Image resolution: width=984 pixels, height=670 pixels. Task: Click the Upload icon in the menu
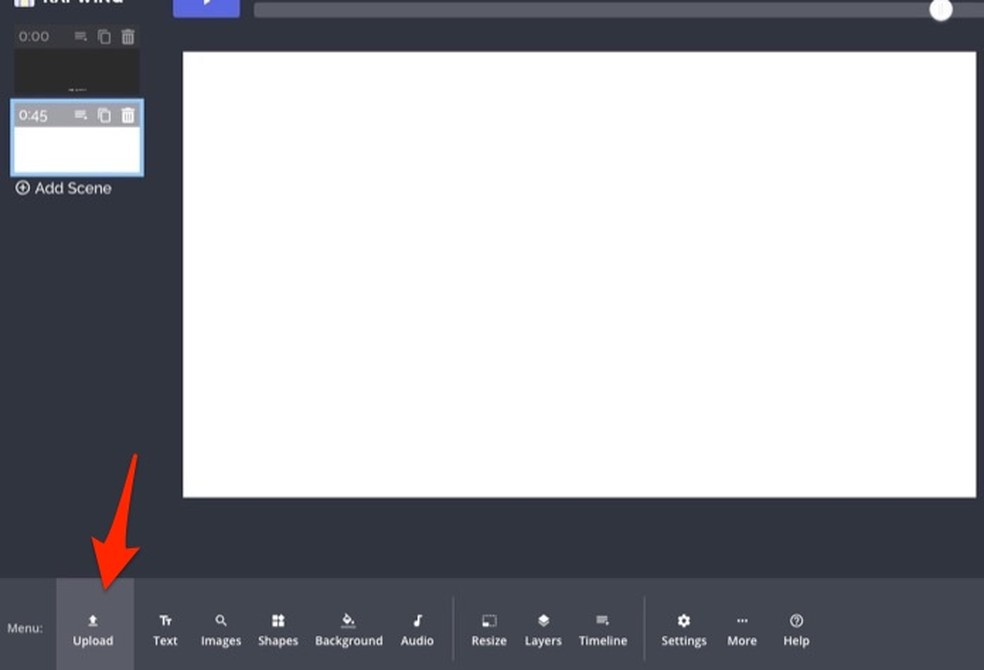pos(93,630)
